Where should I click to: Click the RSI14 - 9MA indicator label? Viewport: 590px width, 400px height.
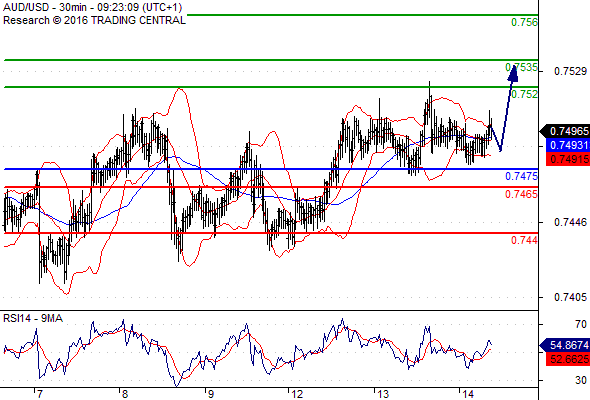tap(33, 318)
